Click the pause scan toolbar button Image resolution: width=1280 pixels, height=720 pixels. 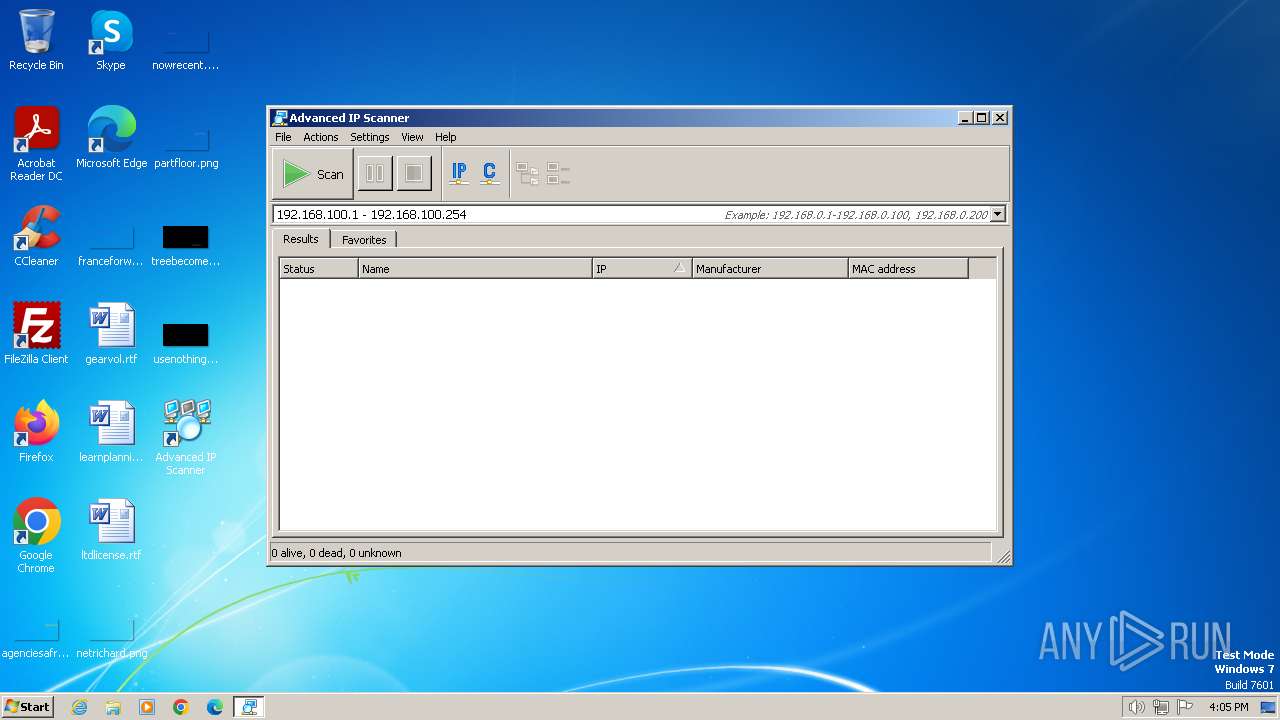tap(375, 174)
